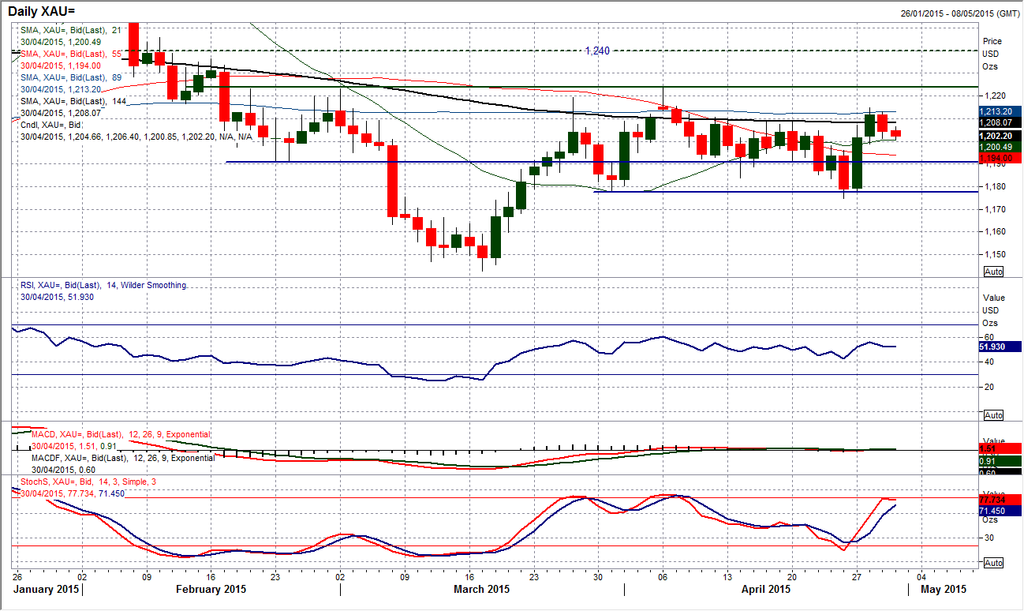Click the 1,194.00 red price tag
The width and height of the screenshot is (1024, 611).
[x=1000, y=158]
